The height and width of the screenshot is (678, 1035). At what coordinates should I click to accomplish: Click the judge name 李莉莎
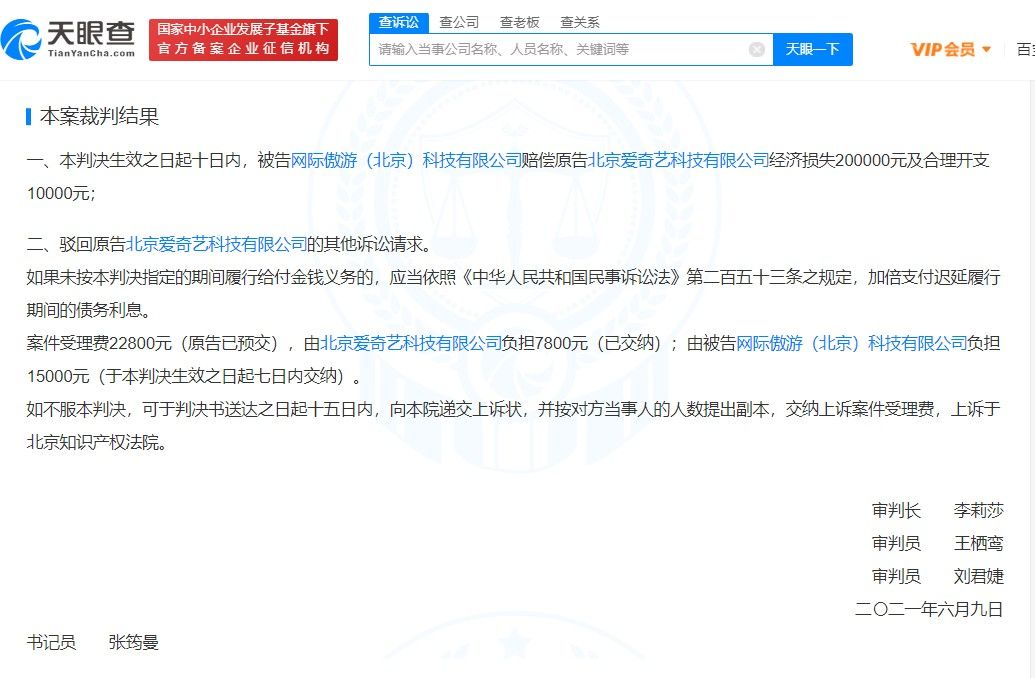point(978,510)
